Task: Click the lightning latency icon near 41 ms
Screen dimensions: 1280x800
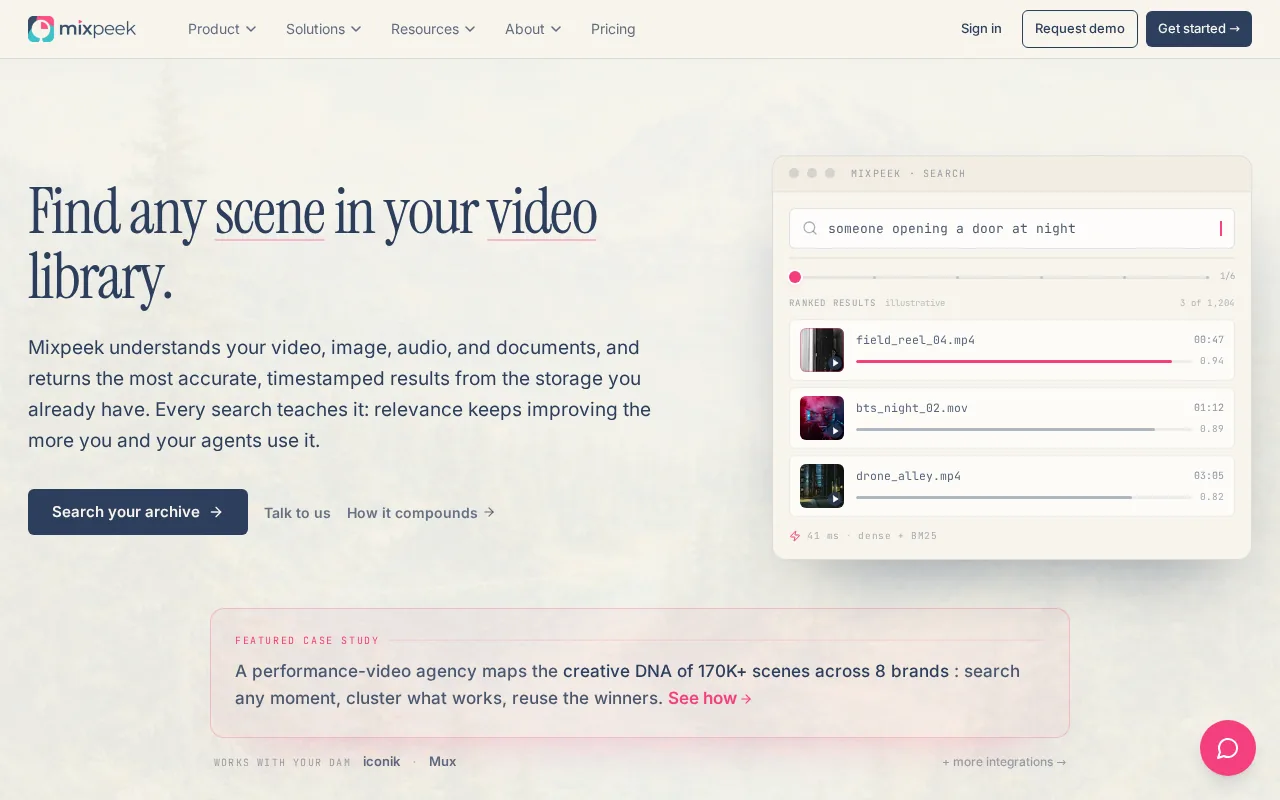Action: tap(795, 536)
